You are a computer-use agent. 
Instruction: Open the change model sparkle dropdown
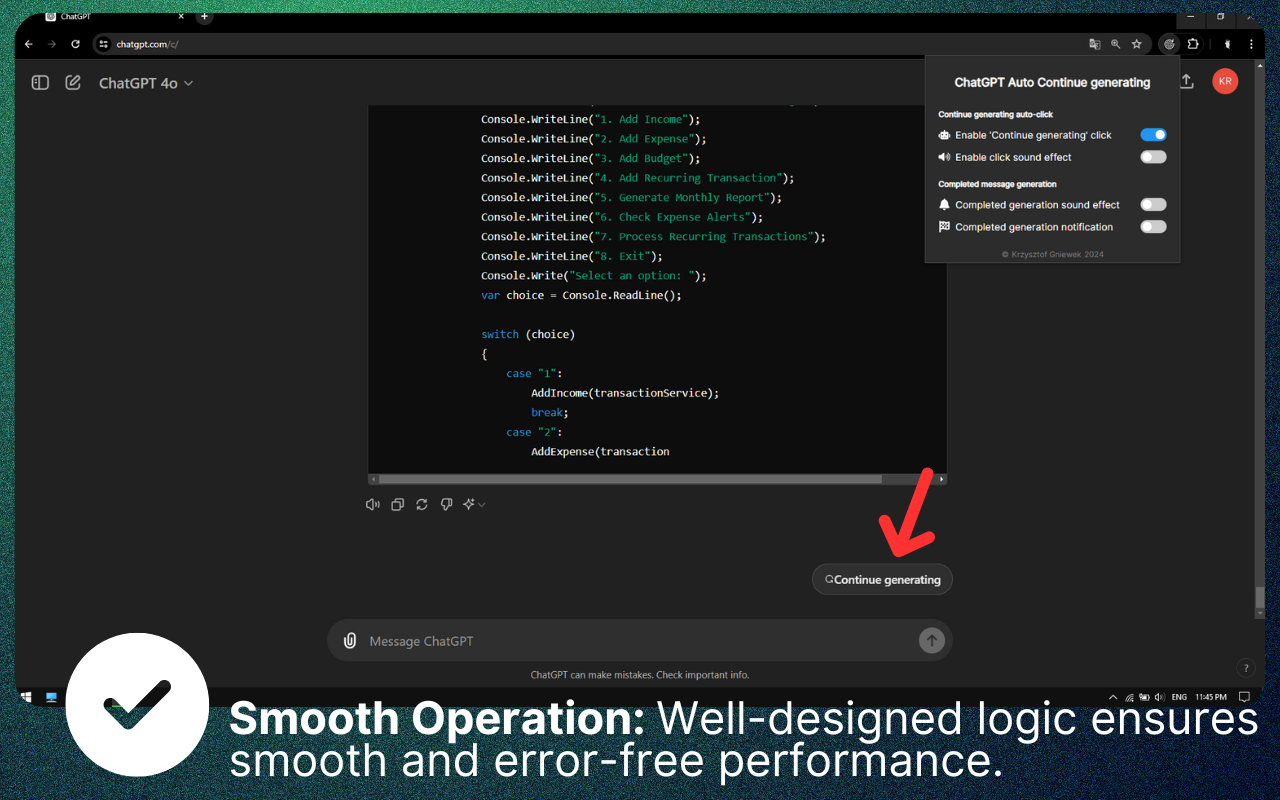tap(474, 505)
